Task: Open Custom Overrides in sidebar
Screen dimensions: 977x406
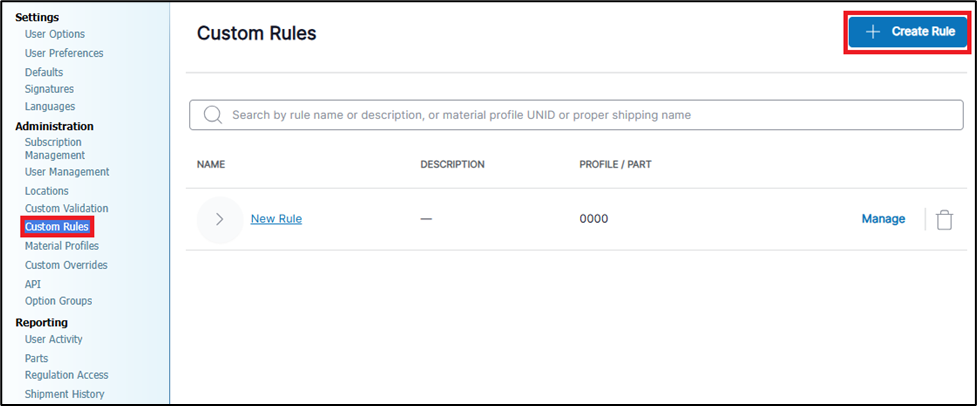Action: (x=66, y=265)
